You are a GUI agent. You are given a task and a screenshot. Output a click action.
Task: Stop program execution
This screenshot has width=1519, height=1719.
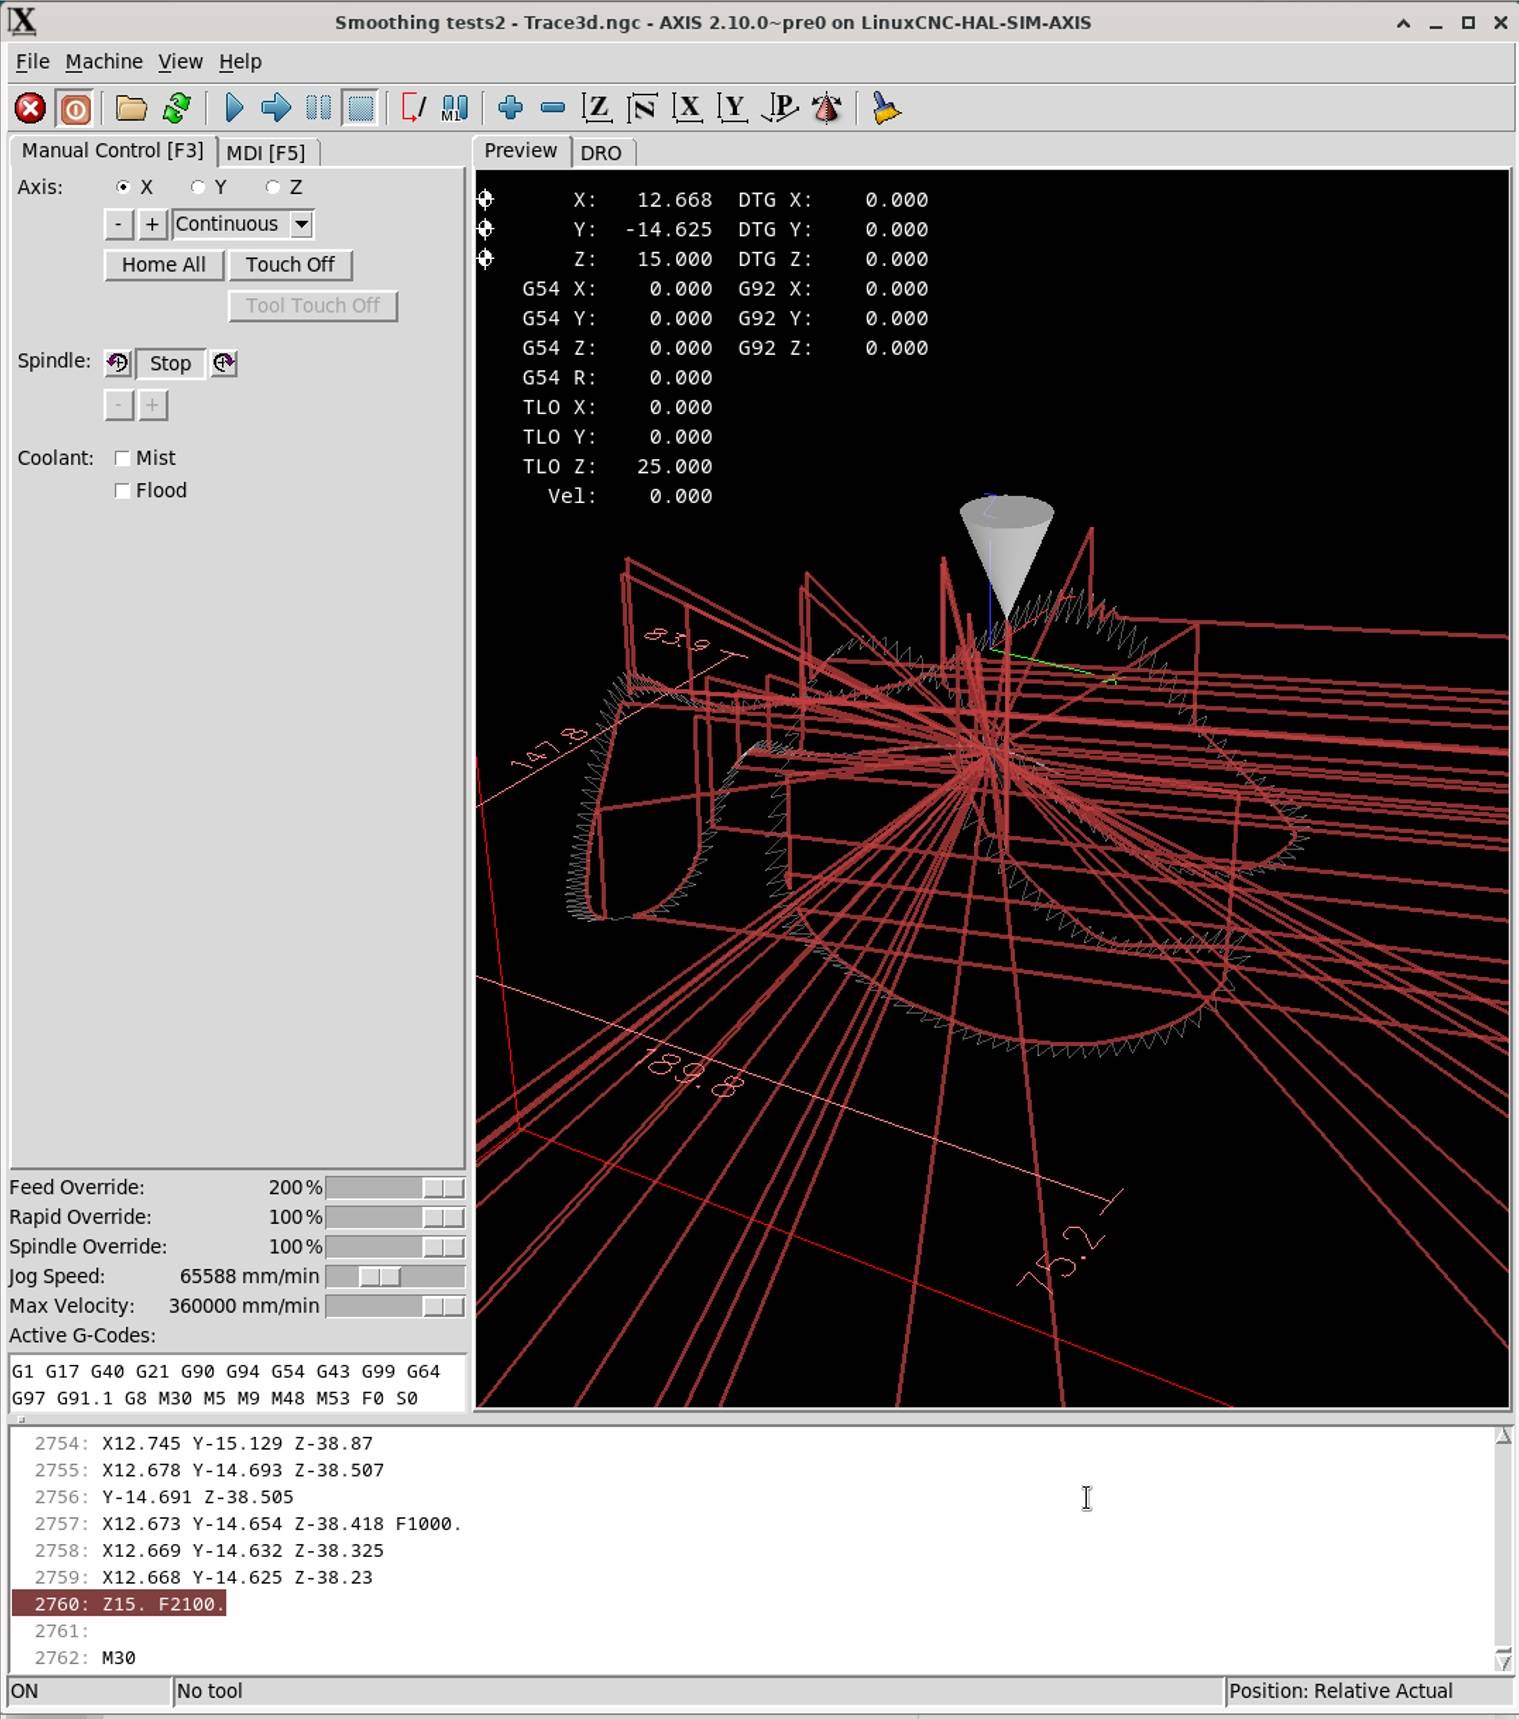click(x=360, y=108)
